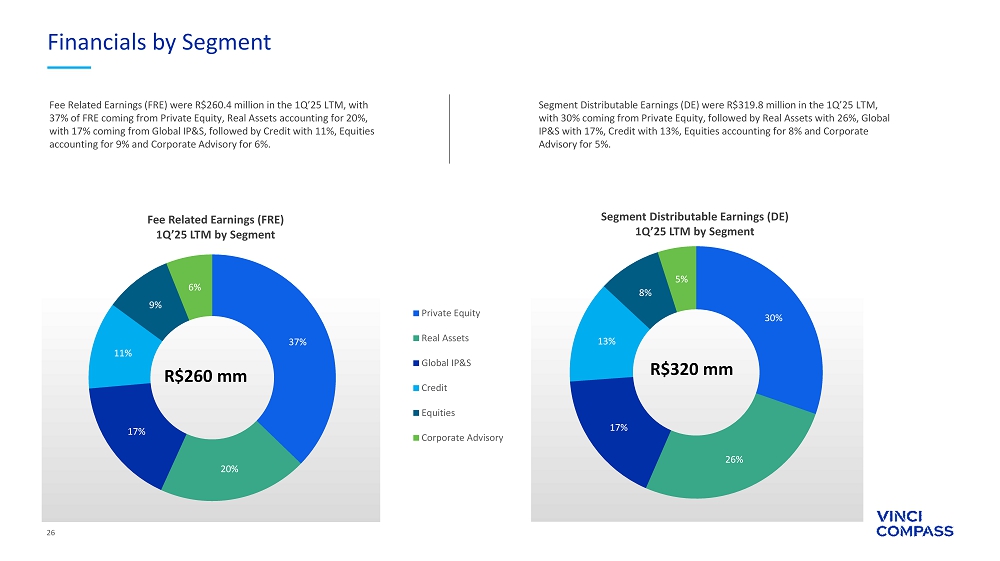Select the 26% Real Assets slice in DE chart

pyautogui.click(x=735, y=459)
